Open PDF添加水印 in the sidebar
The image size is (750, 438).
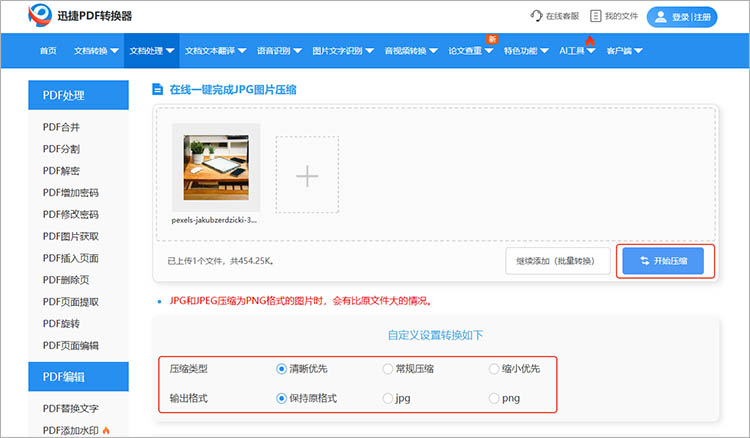tap(70, 430)
